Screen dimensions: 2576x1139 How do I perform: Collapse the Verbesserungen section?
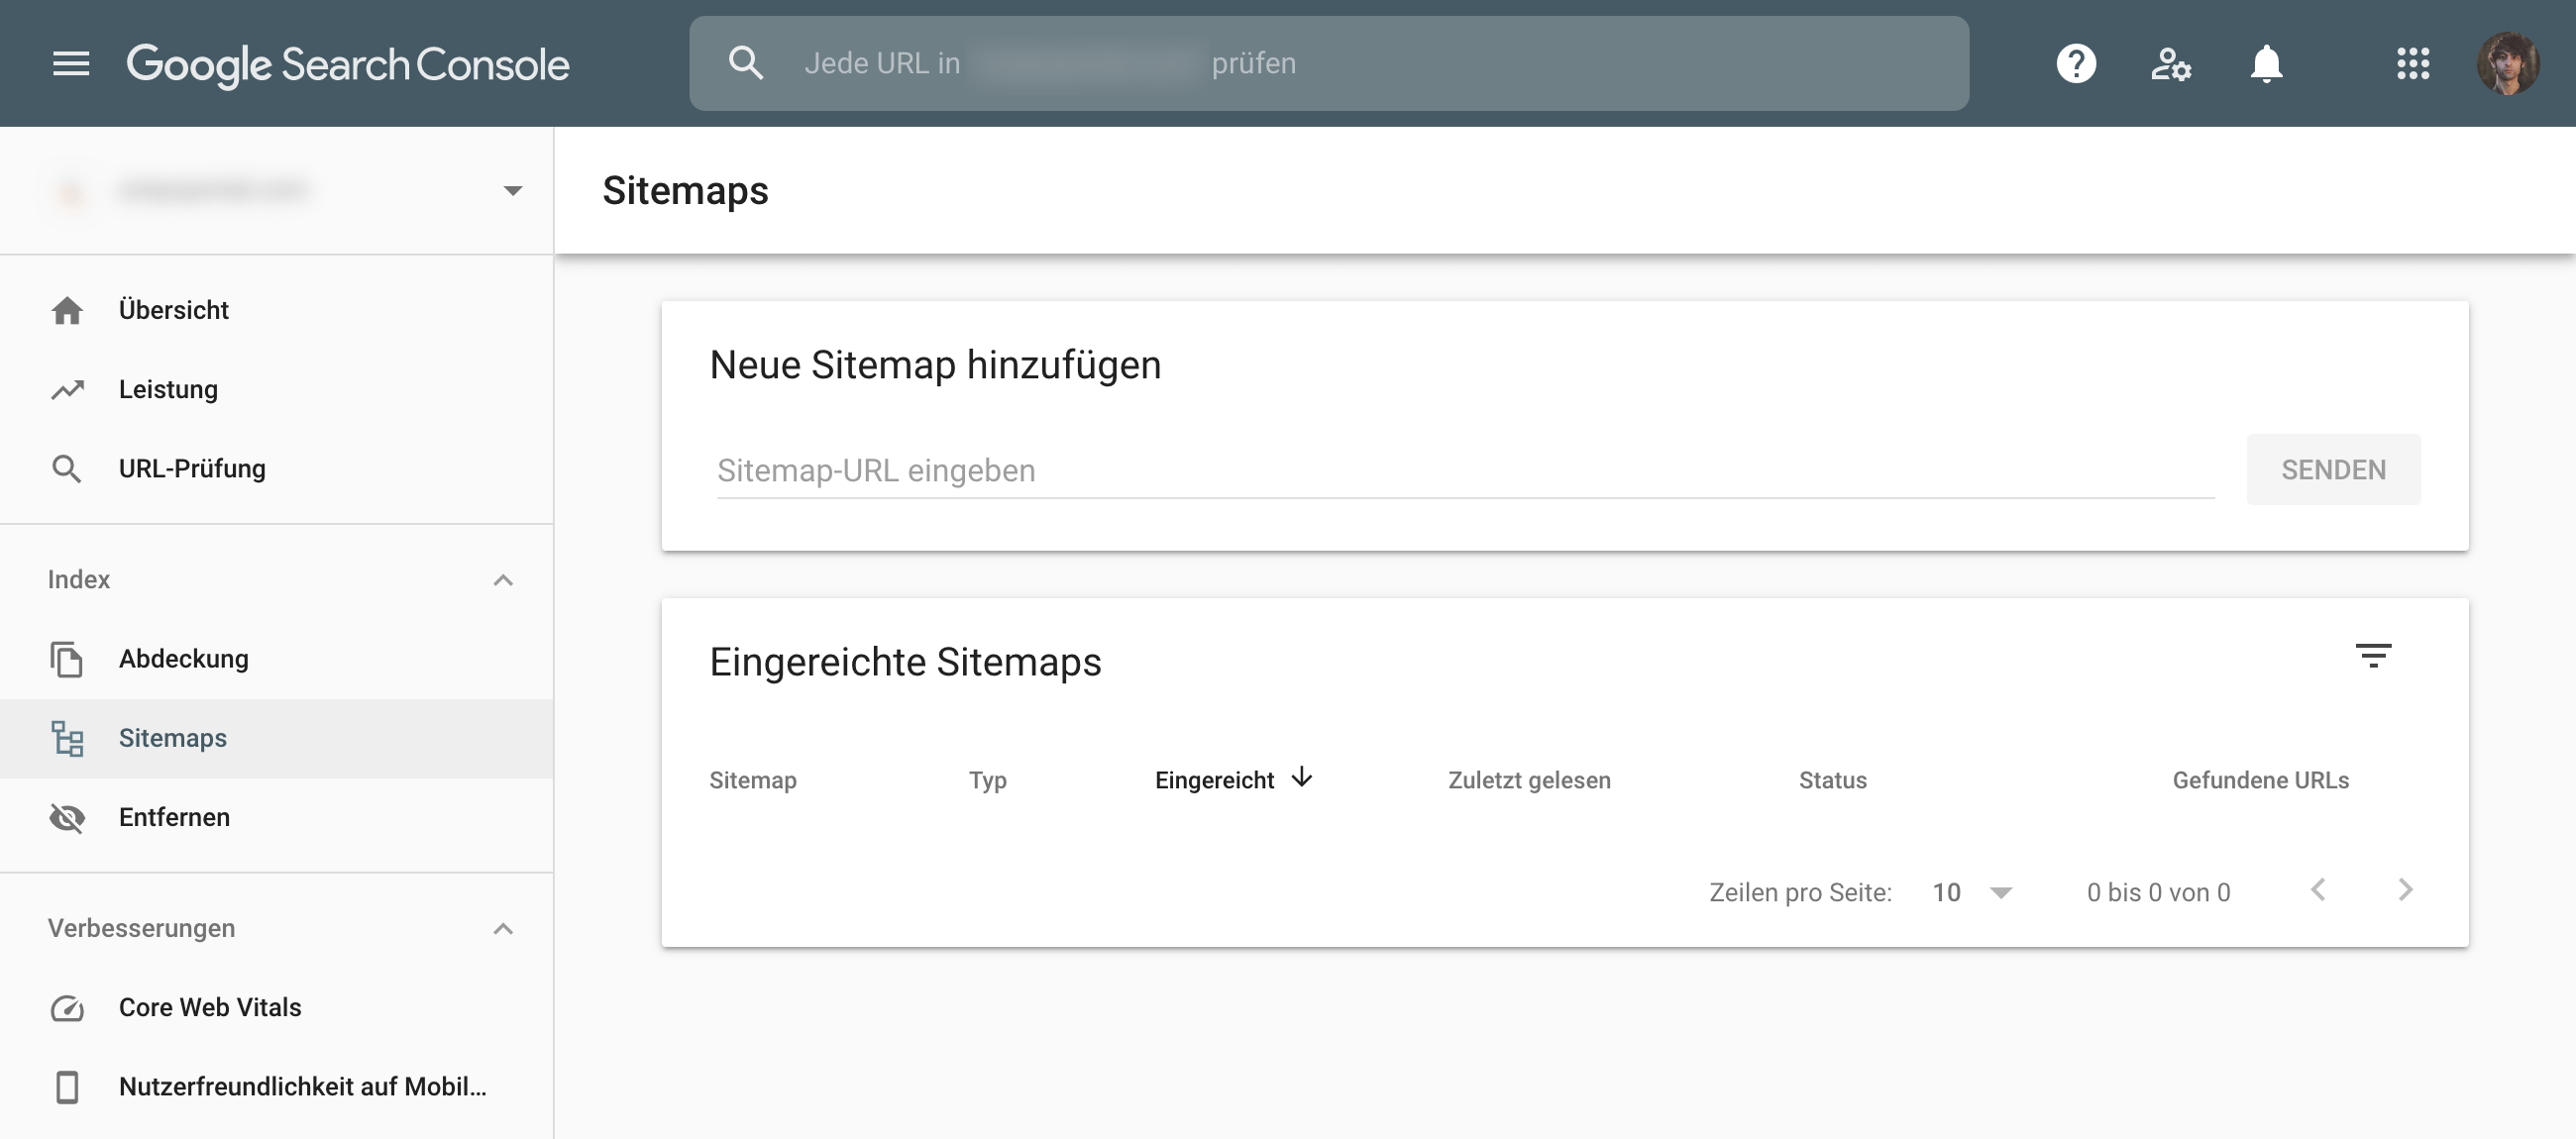click(503, 928)
